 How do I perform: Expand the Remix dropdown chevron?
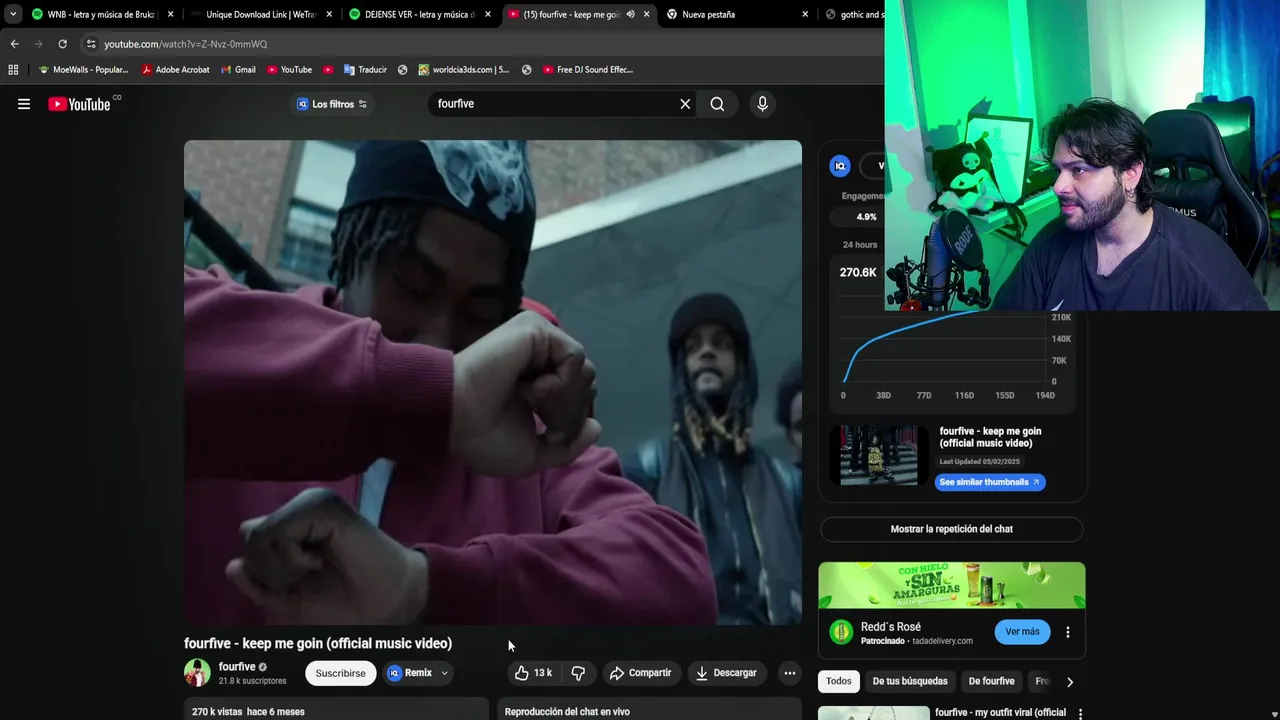444,673
